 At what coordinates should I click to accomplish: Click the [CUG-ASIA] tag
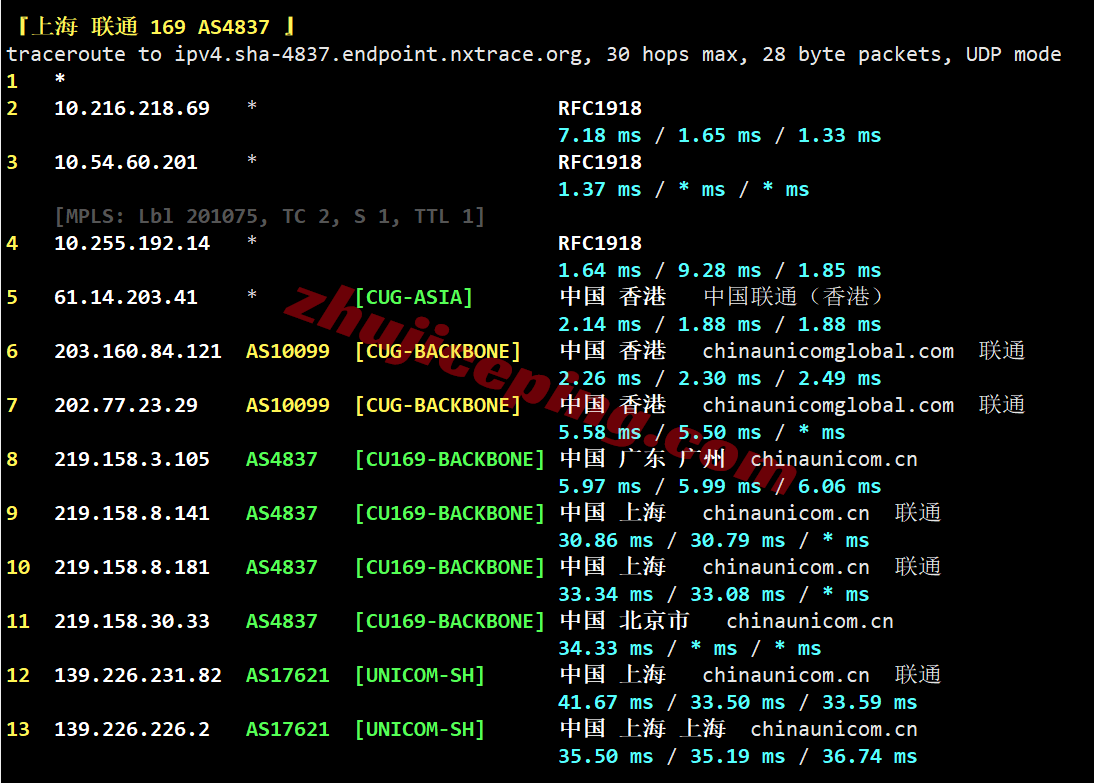click(414, 297)
